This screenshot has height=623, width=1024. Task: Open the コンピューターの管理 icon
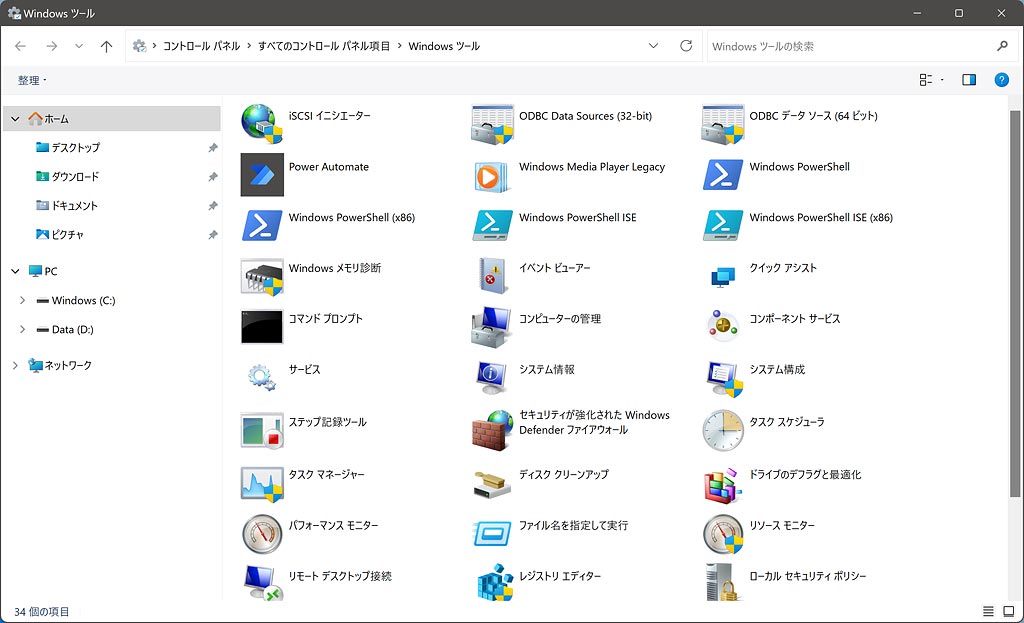(x=492, y=327)
